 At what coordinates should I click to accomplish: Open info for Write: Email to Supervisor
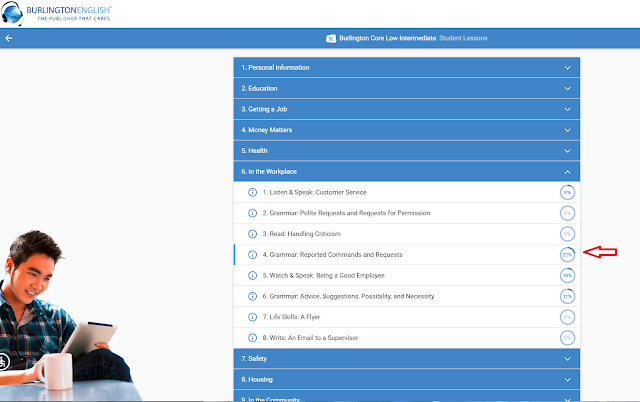click(x=253, y=338)
